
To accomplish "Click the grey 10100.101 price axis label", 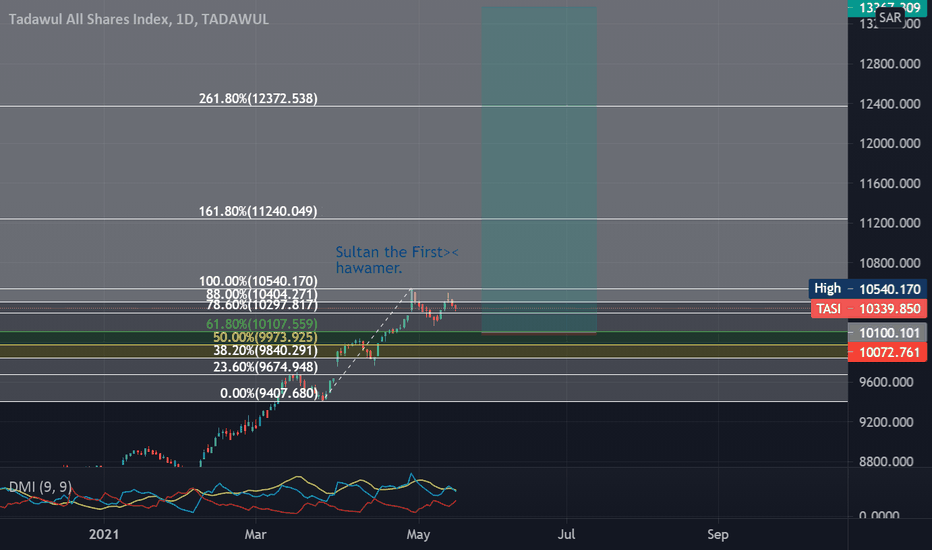I will click(888, 332).
